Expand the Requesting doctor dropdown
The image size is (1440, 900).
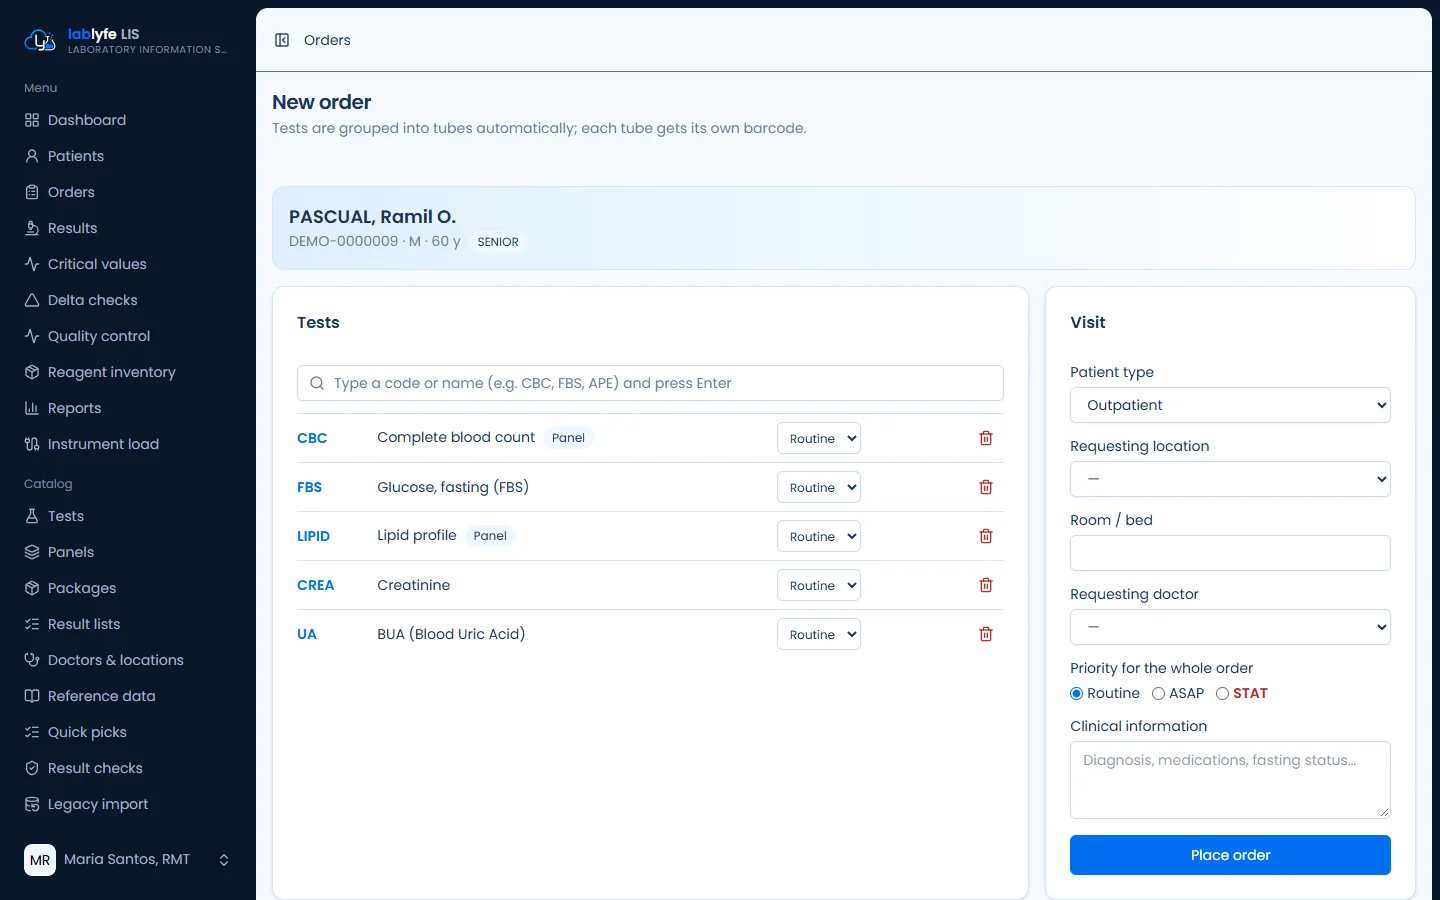pyautogui.click(x=1230, y=627)
